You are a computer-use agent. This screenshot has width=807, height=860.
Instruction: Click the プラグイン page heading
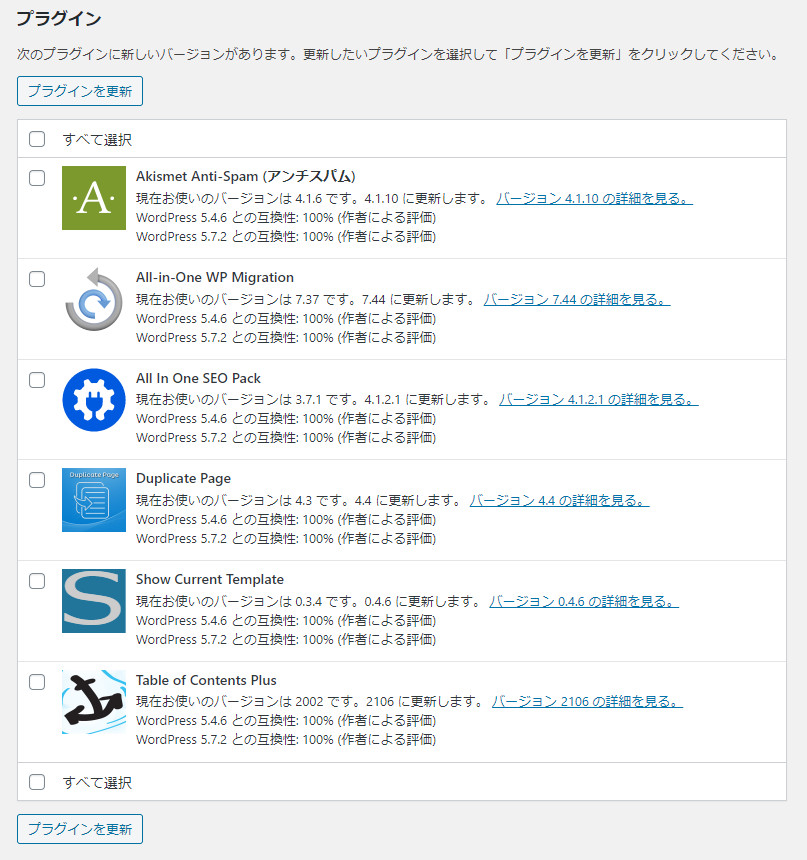(x=59, y=19)
